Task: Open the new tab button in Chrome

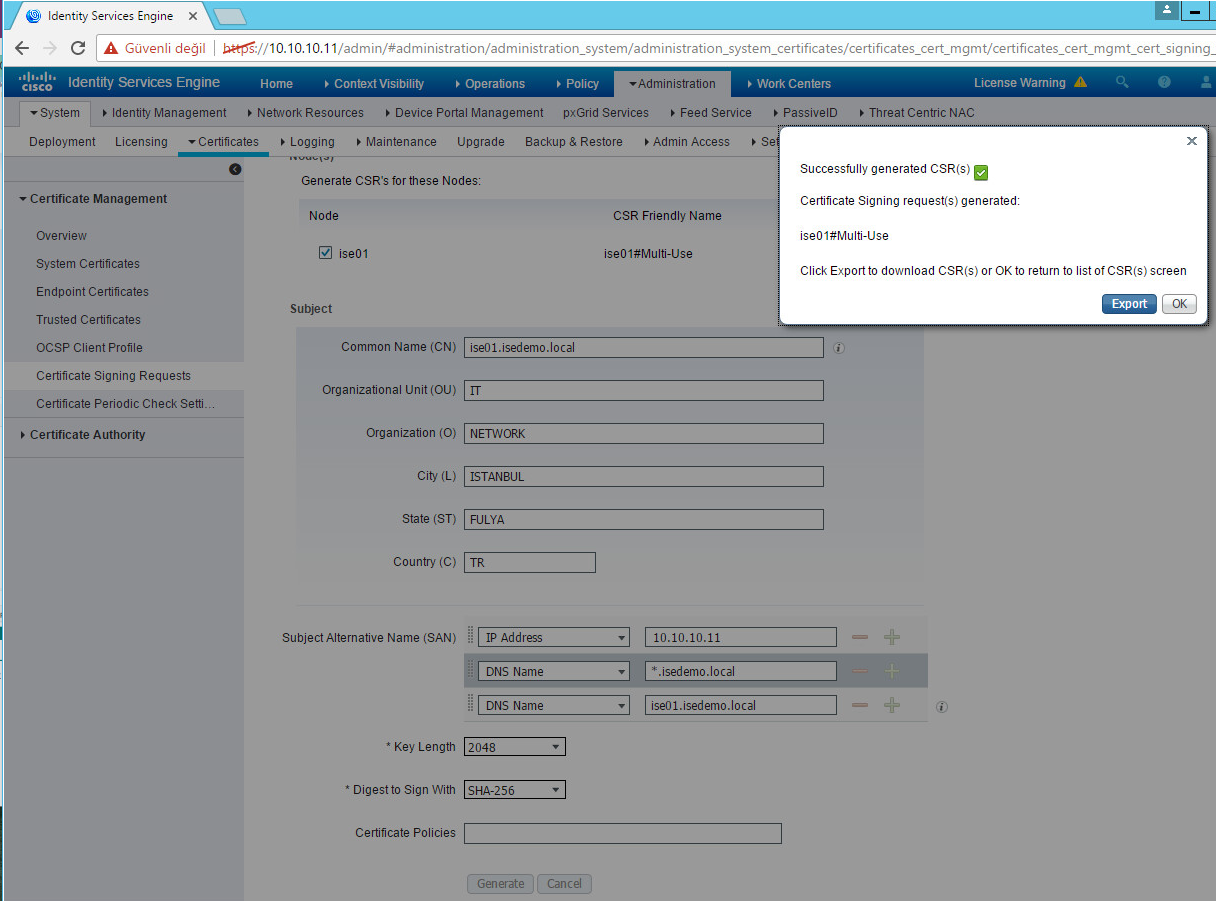Action: (230, 16)
